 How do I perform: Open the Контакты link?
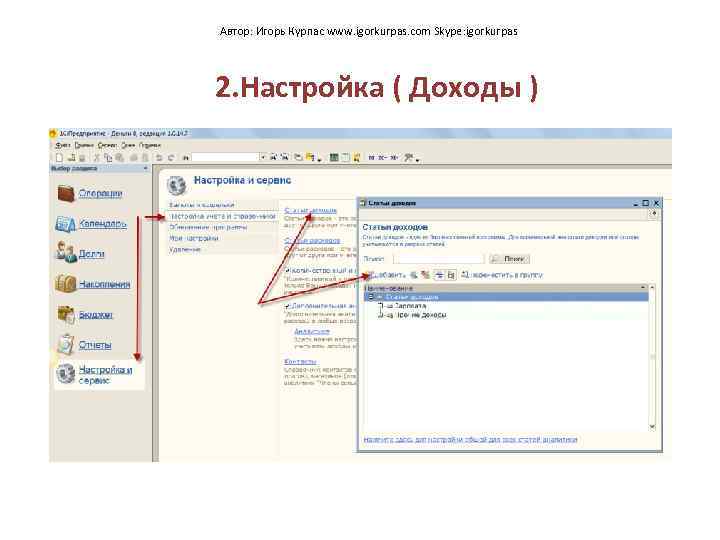click(300, 362)
